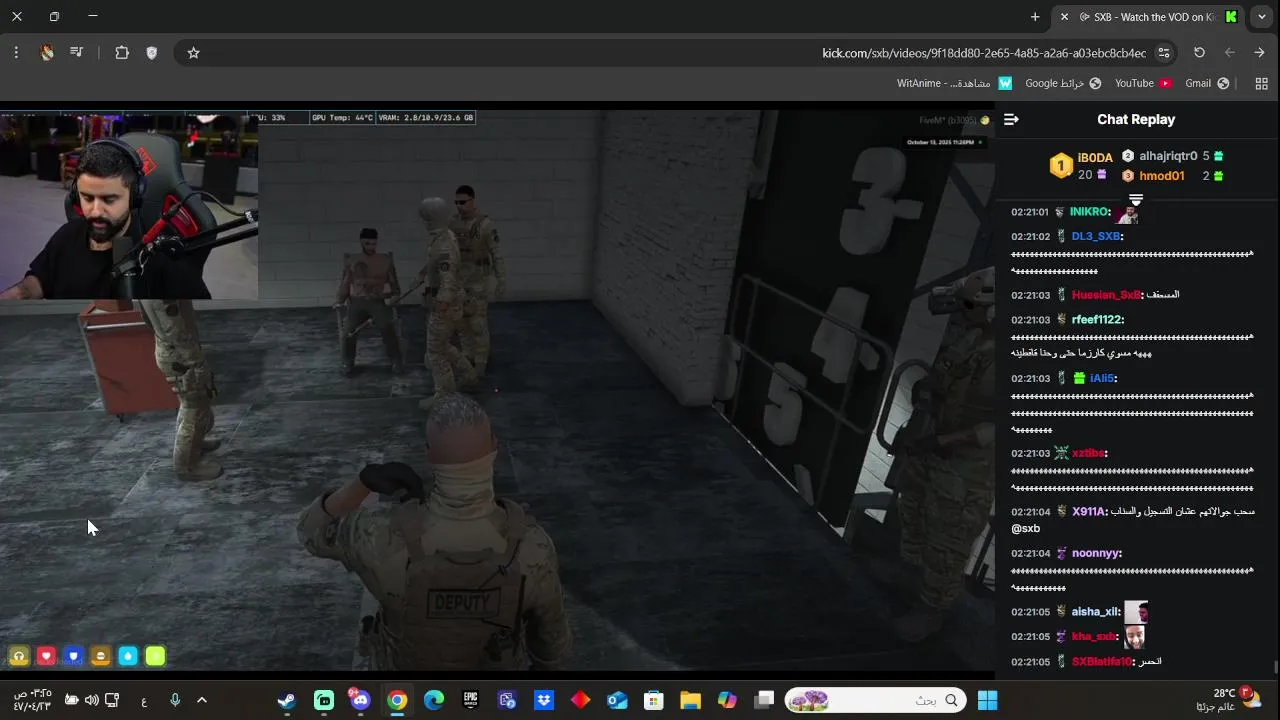
Task: Click the 02:21:01 chat timestamp
Action: (x=1030, y=212)
